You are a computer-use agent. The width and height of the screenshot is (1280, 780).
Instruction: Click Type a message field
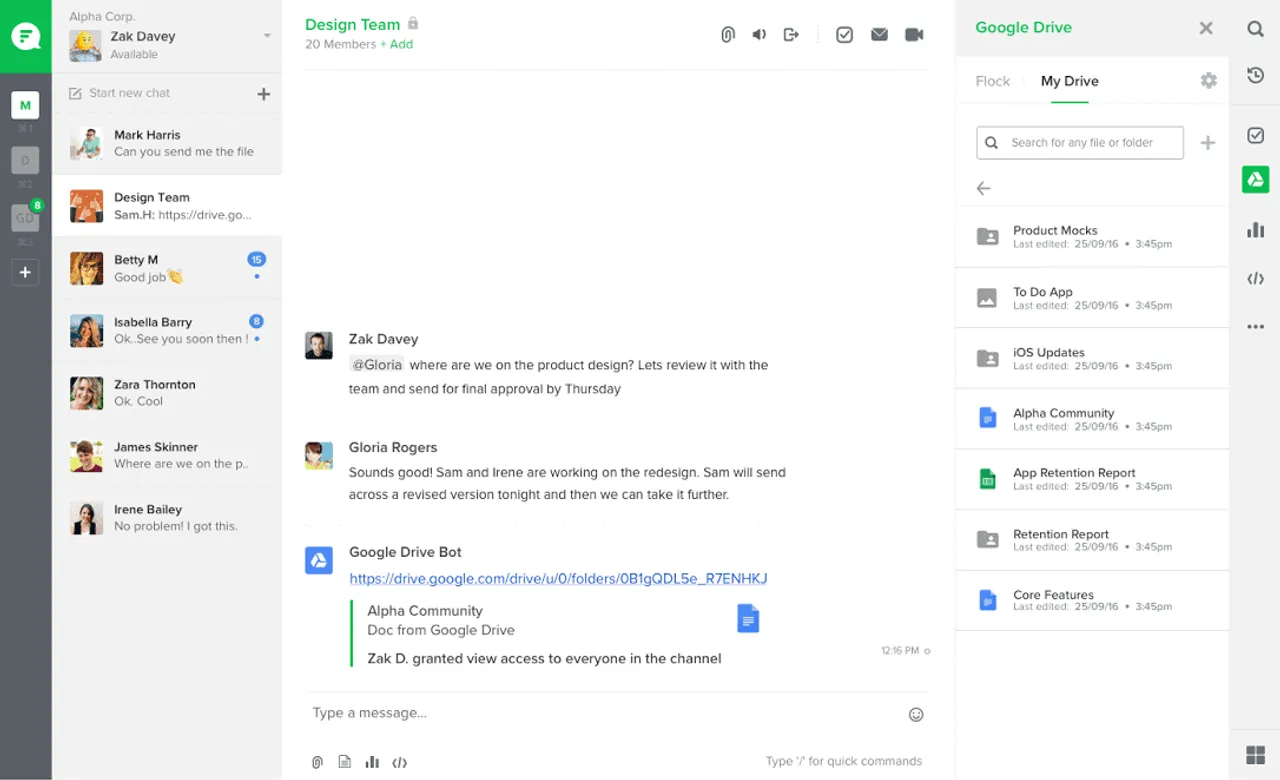coord(600,713)
